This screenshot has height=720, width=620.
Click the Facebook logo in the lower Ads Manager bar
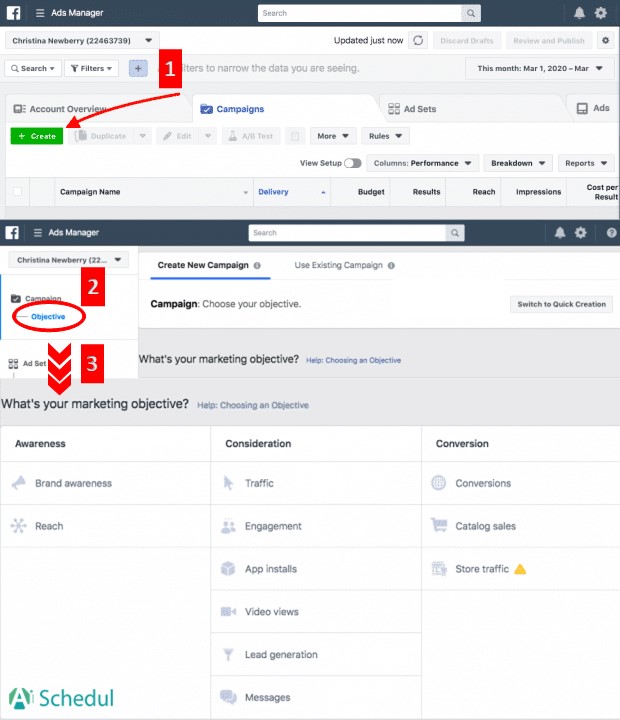click(x=12, y=232)
